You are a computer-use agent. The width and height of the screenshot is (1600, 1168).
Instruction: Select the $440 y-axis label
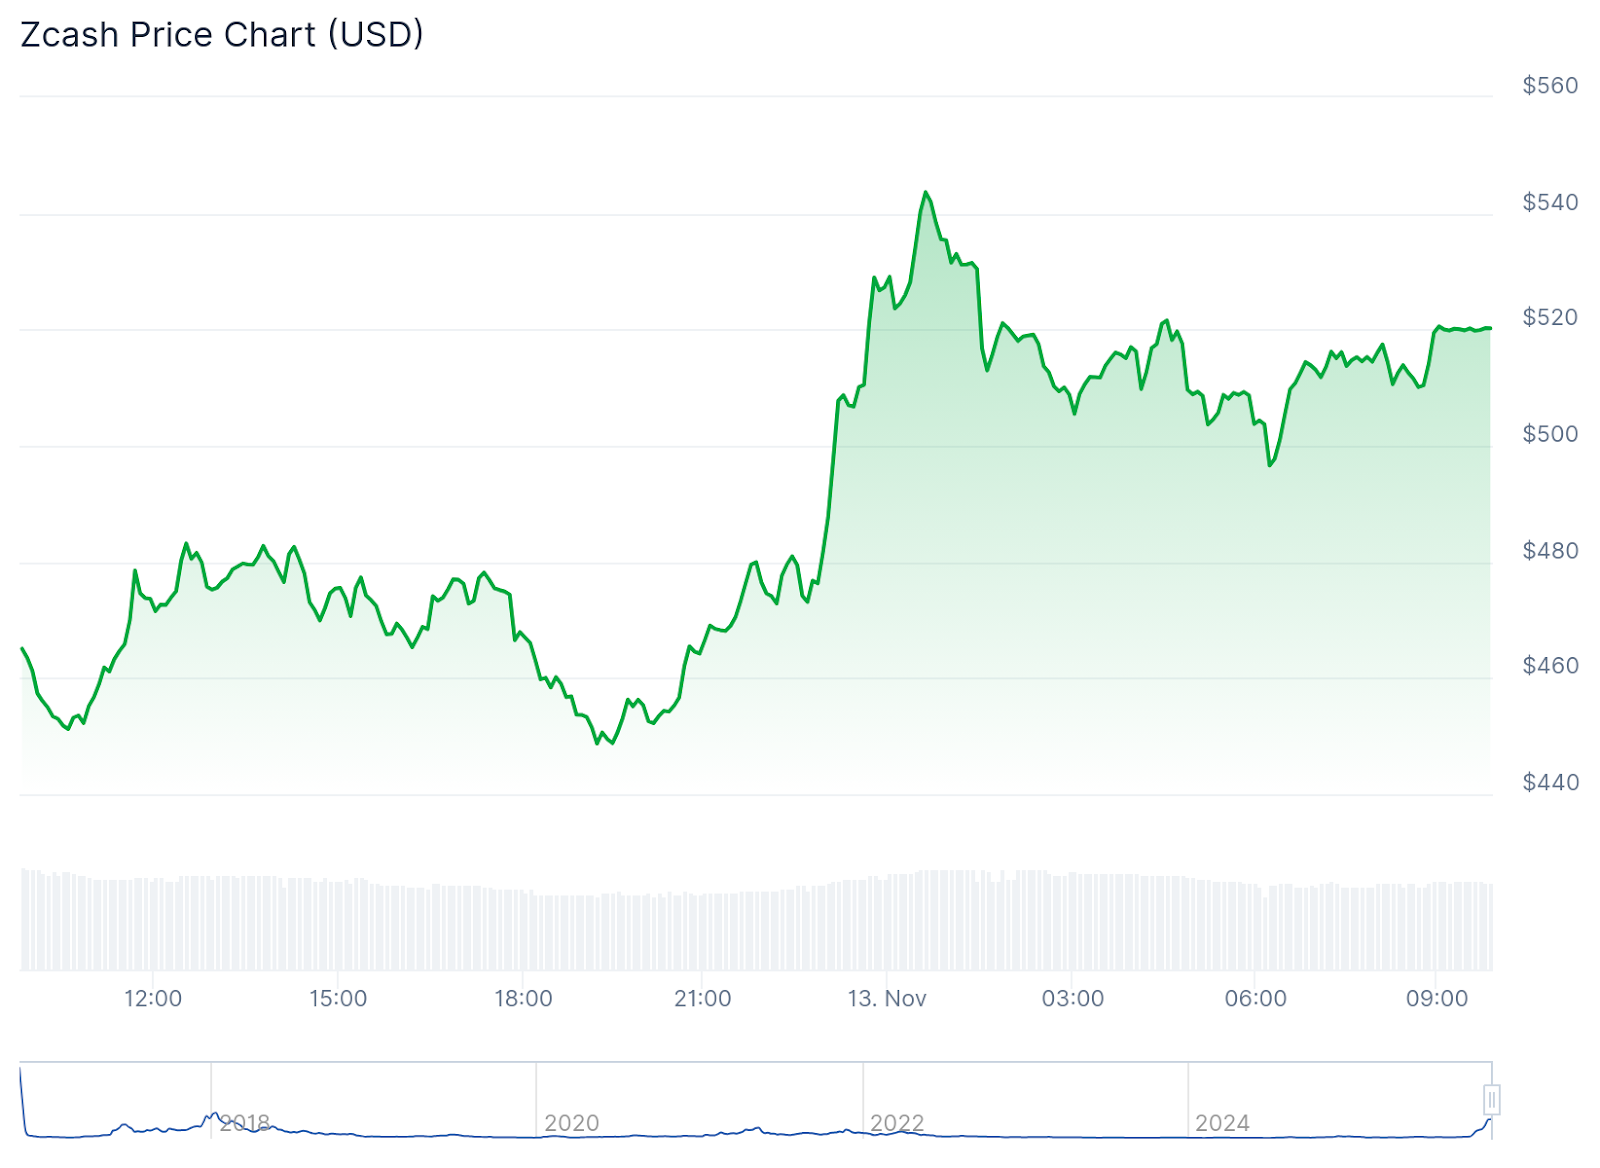click(1550, 782)
